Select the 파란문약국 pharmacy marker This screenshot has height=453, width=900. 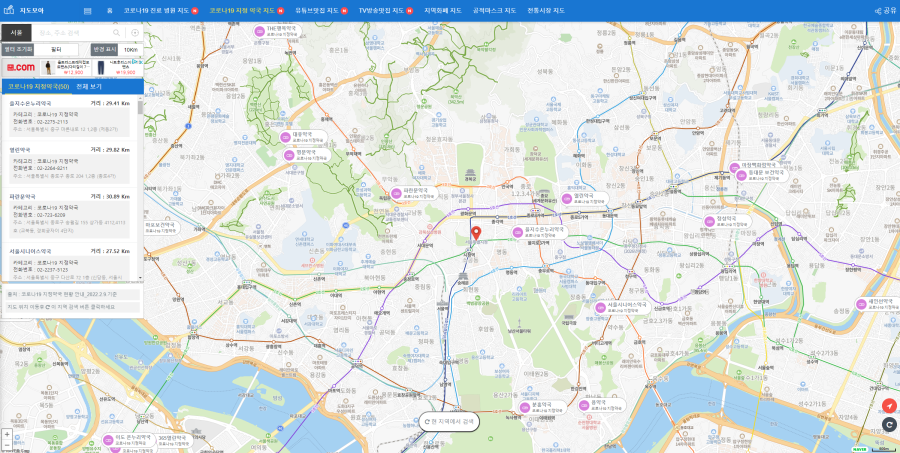414,193
